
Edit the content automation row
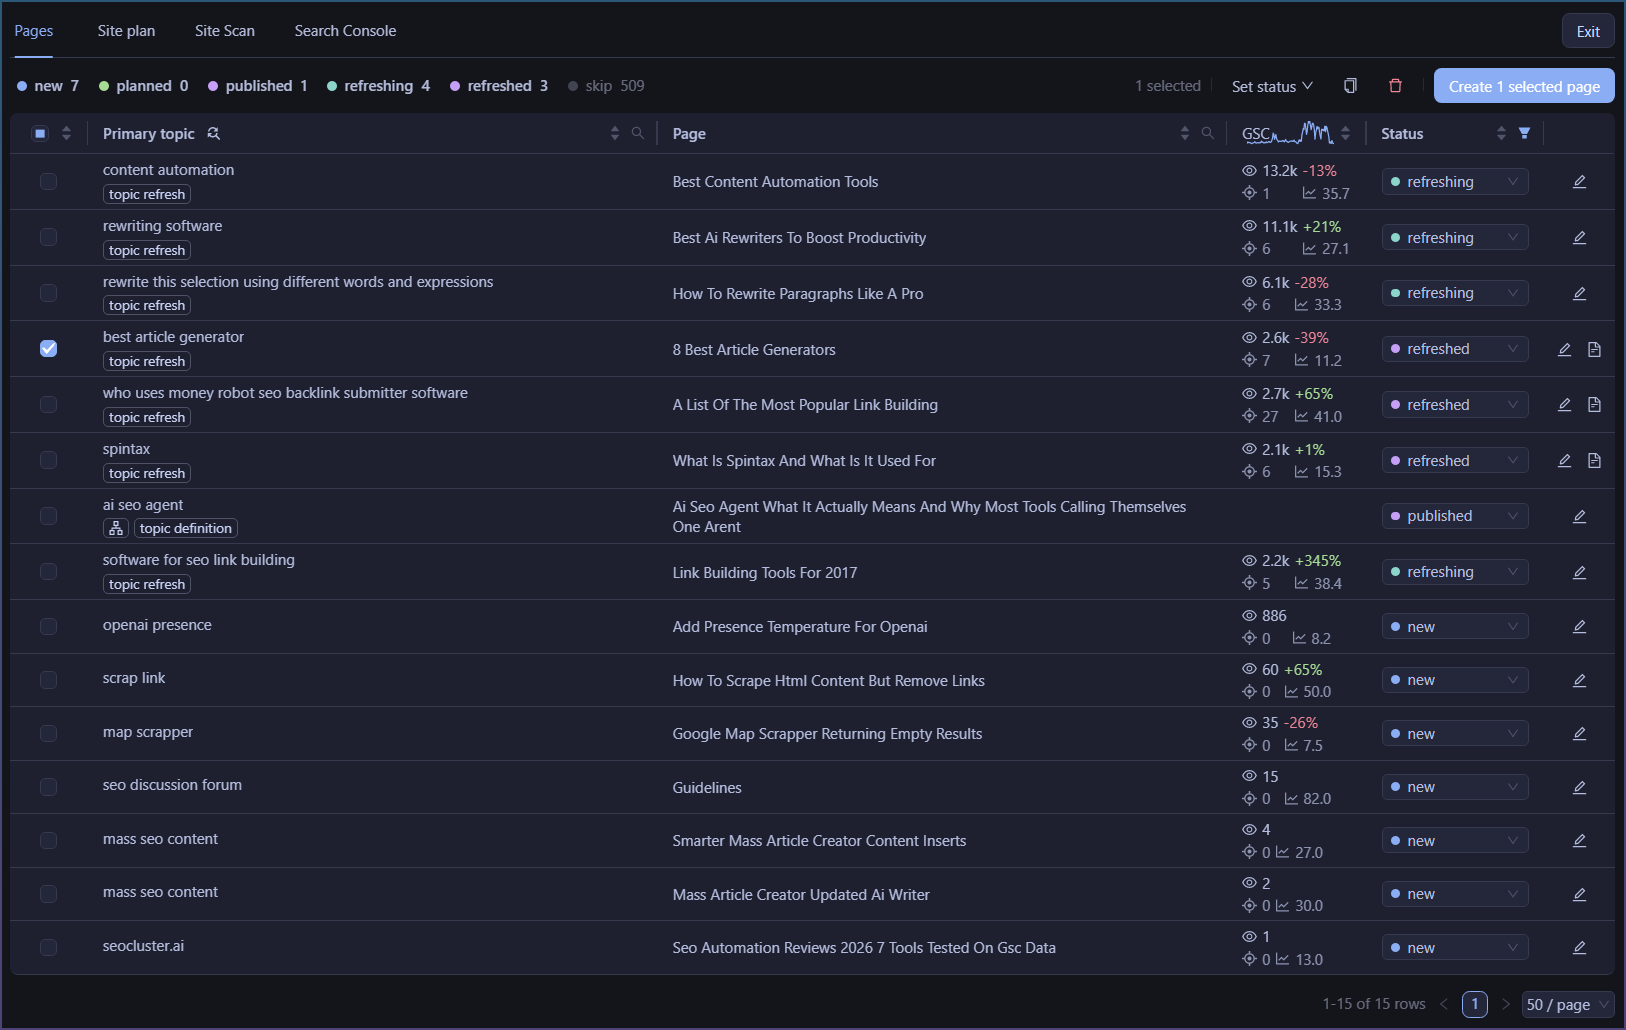[x=1580, y=182]
